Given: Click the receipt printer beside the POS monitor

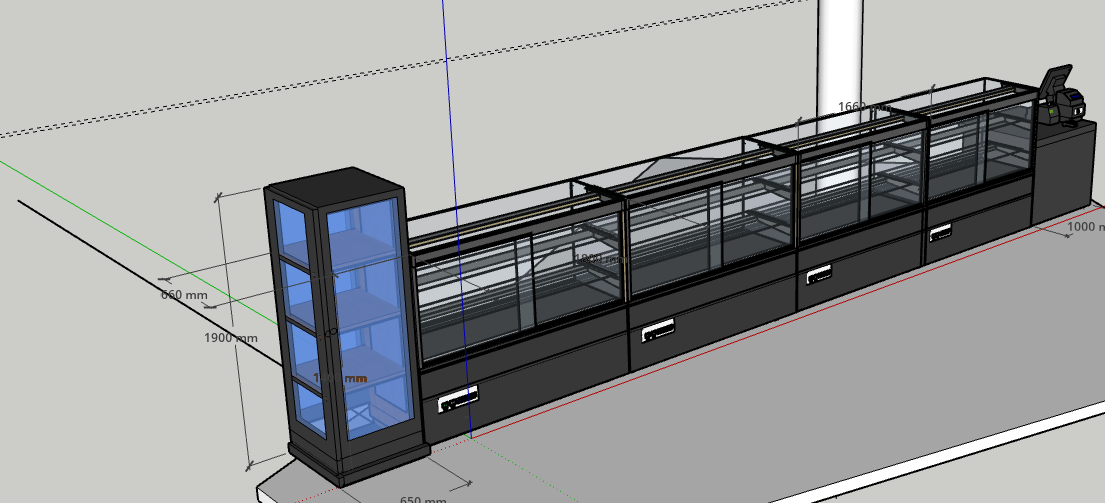Looking at the screenshot, I should pos(1071,103).
